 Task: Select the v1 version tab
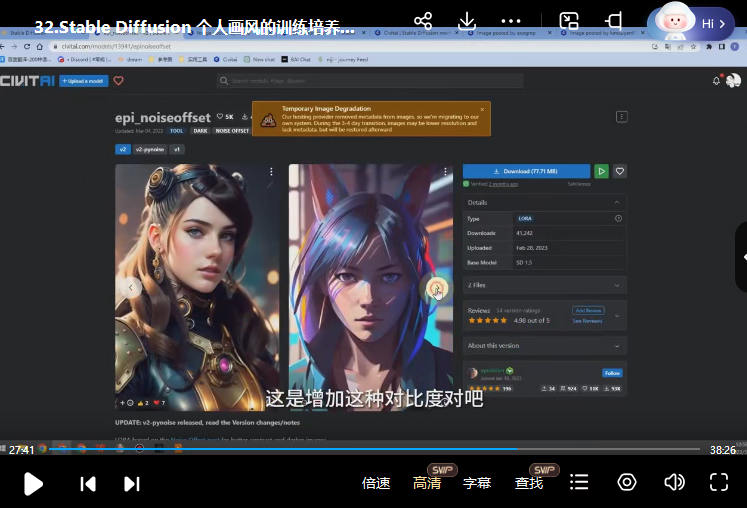click(x=177, y=149)
